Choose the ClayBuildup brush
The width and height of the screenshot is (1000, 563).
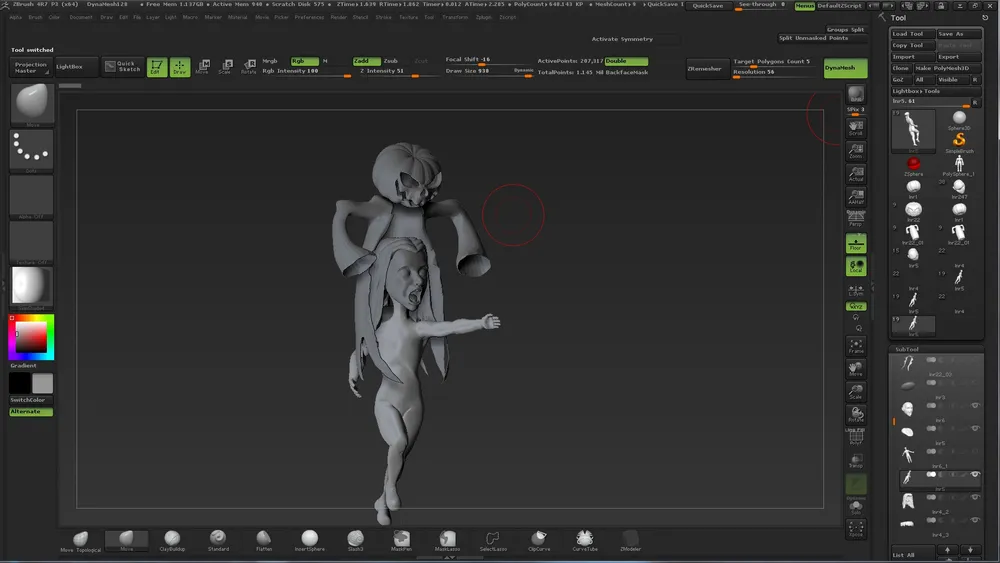pos(172,540)
